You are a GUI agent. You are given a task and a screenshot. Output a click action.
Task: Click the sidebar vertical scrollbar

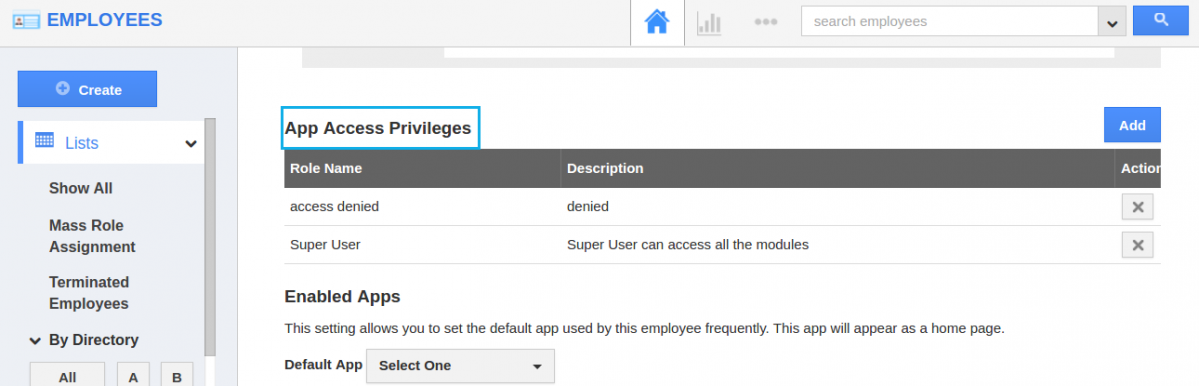pos(210,237)
